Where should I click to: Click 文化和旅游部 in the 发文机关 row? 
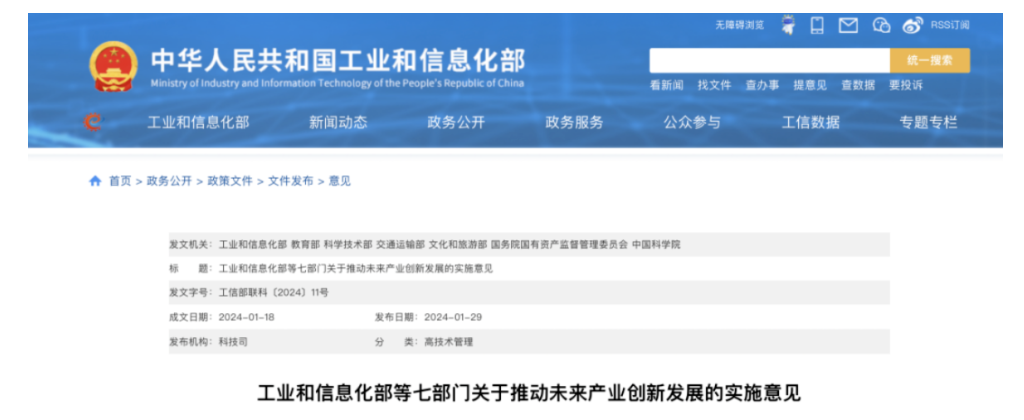tap(458, 244)
